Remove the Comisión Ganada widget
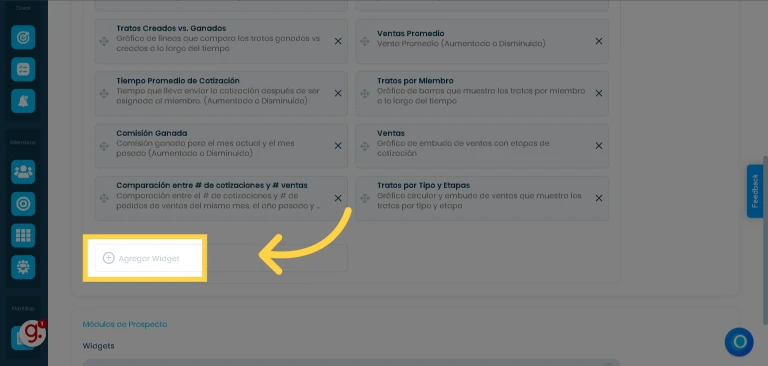 pos(338,146)
